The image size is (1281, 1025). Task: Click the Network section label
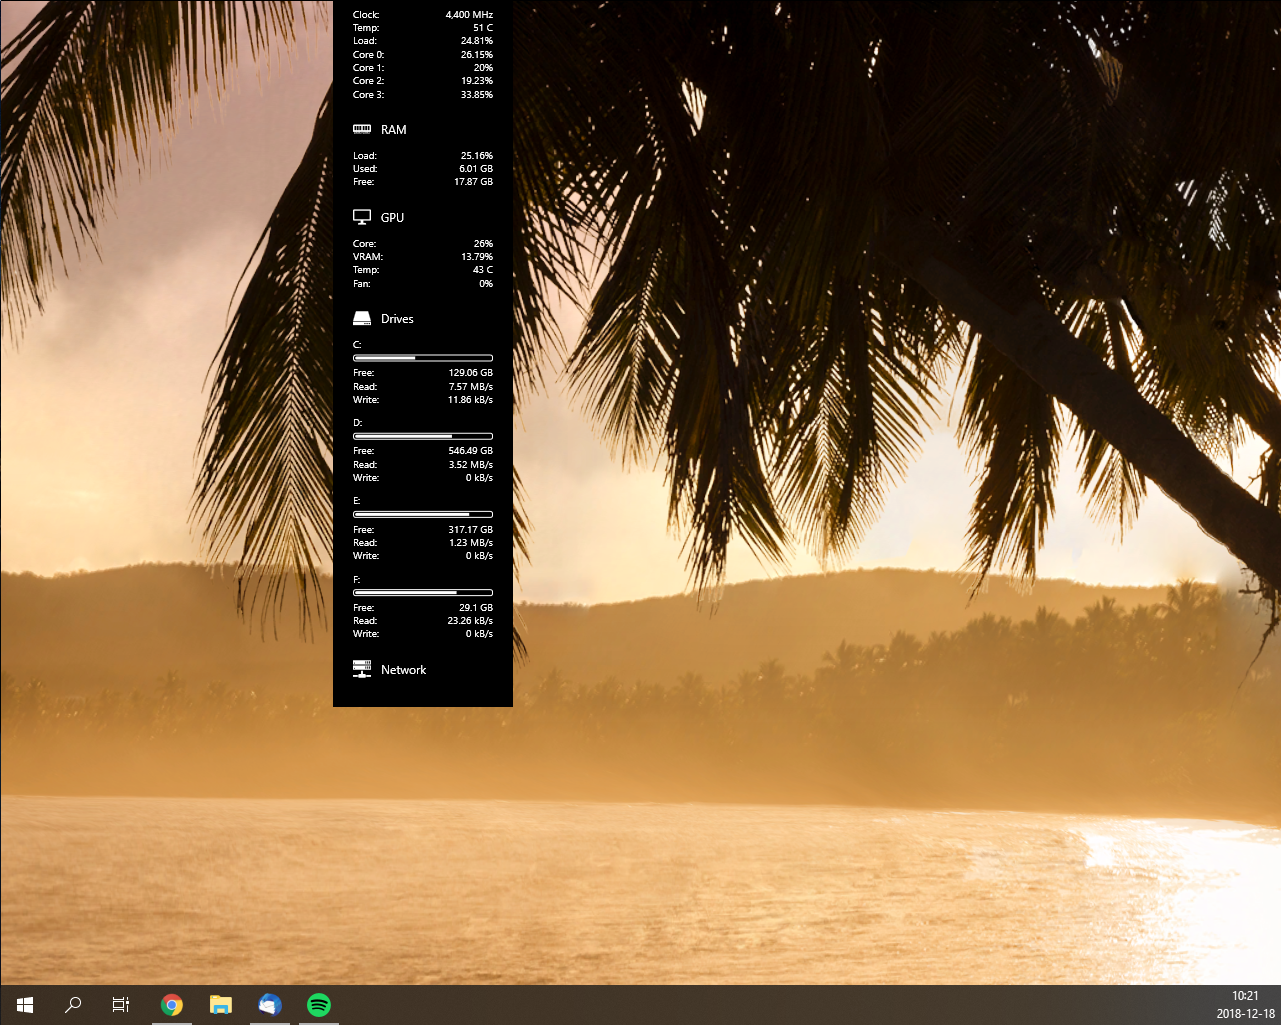(x=404, y=669)
